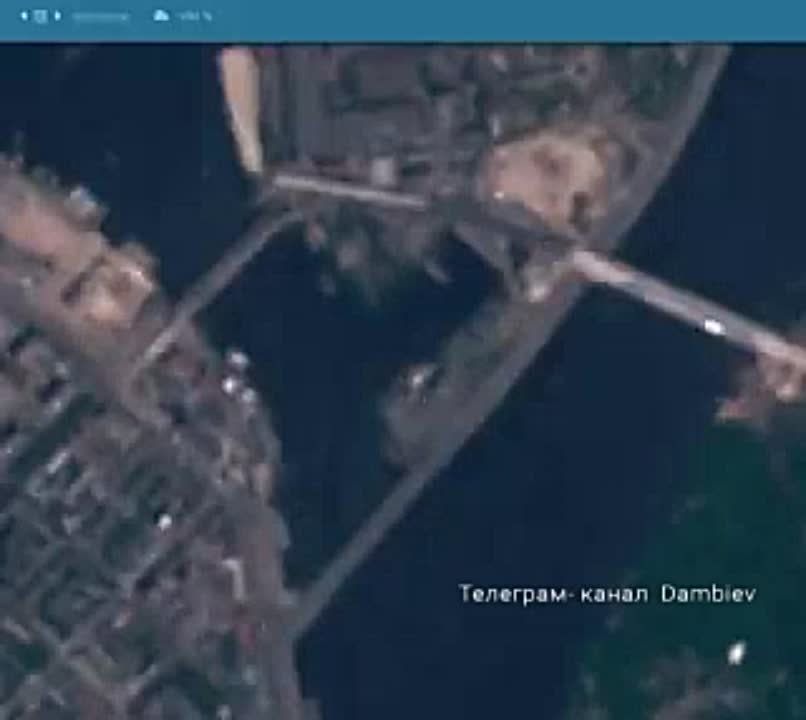Image resolution: width=806 pixels, height=720 pixels.
Task: Click the light horizontal road across the peninsula
Action: pos(350,191)
